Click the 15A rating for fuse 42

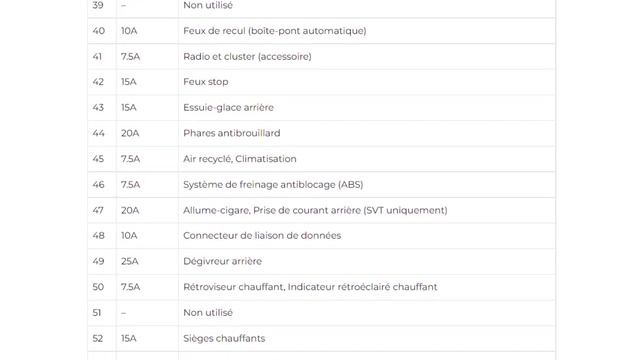(129, 82)
